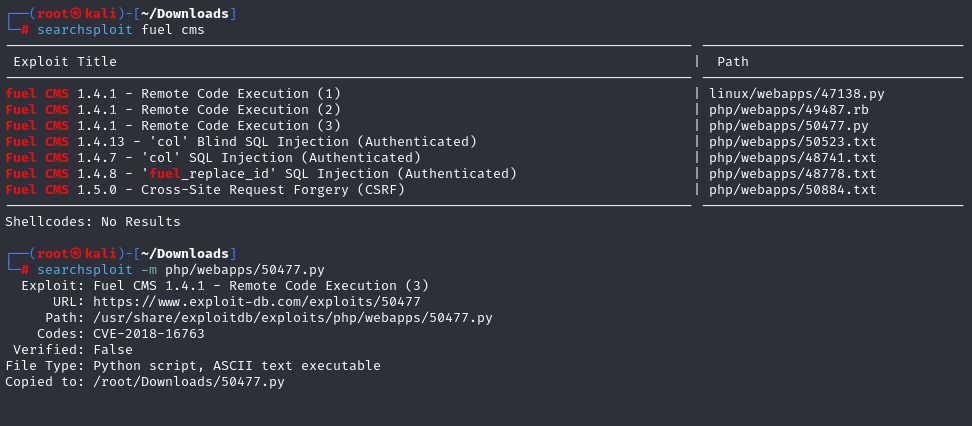The width and height of the screenshot is (972, 426).
Task: Click the path php/webapps/49487.rb
Action: pos(789,110)
